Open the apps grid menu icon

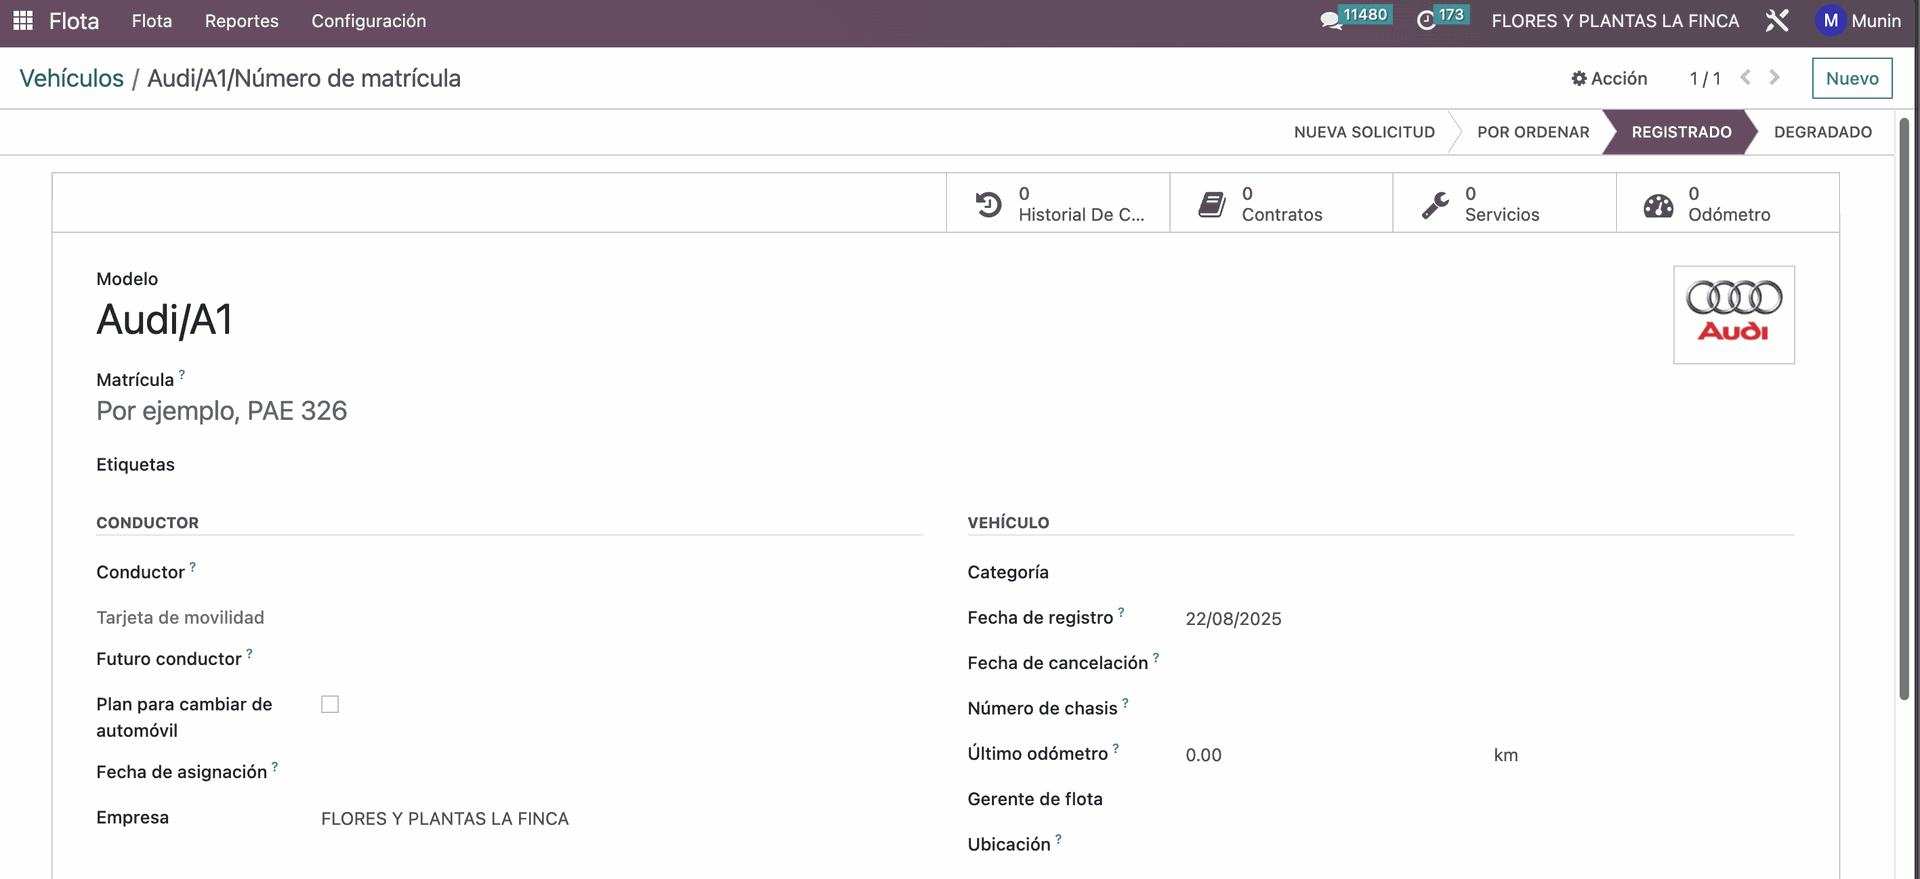pyautogui.click(x=23, y=20)
